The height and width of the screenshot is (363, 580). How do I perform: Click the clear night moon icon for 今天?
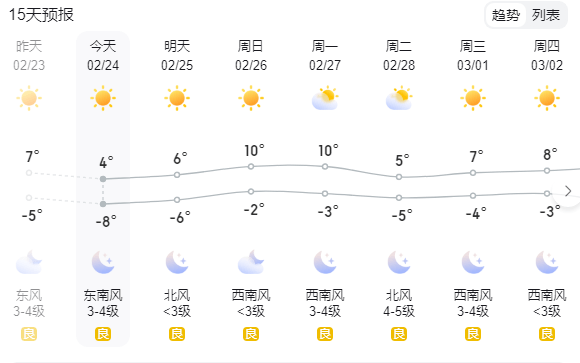coord(103,262)
